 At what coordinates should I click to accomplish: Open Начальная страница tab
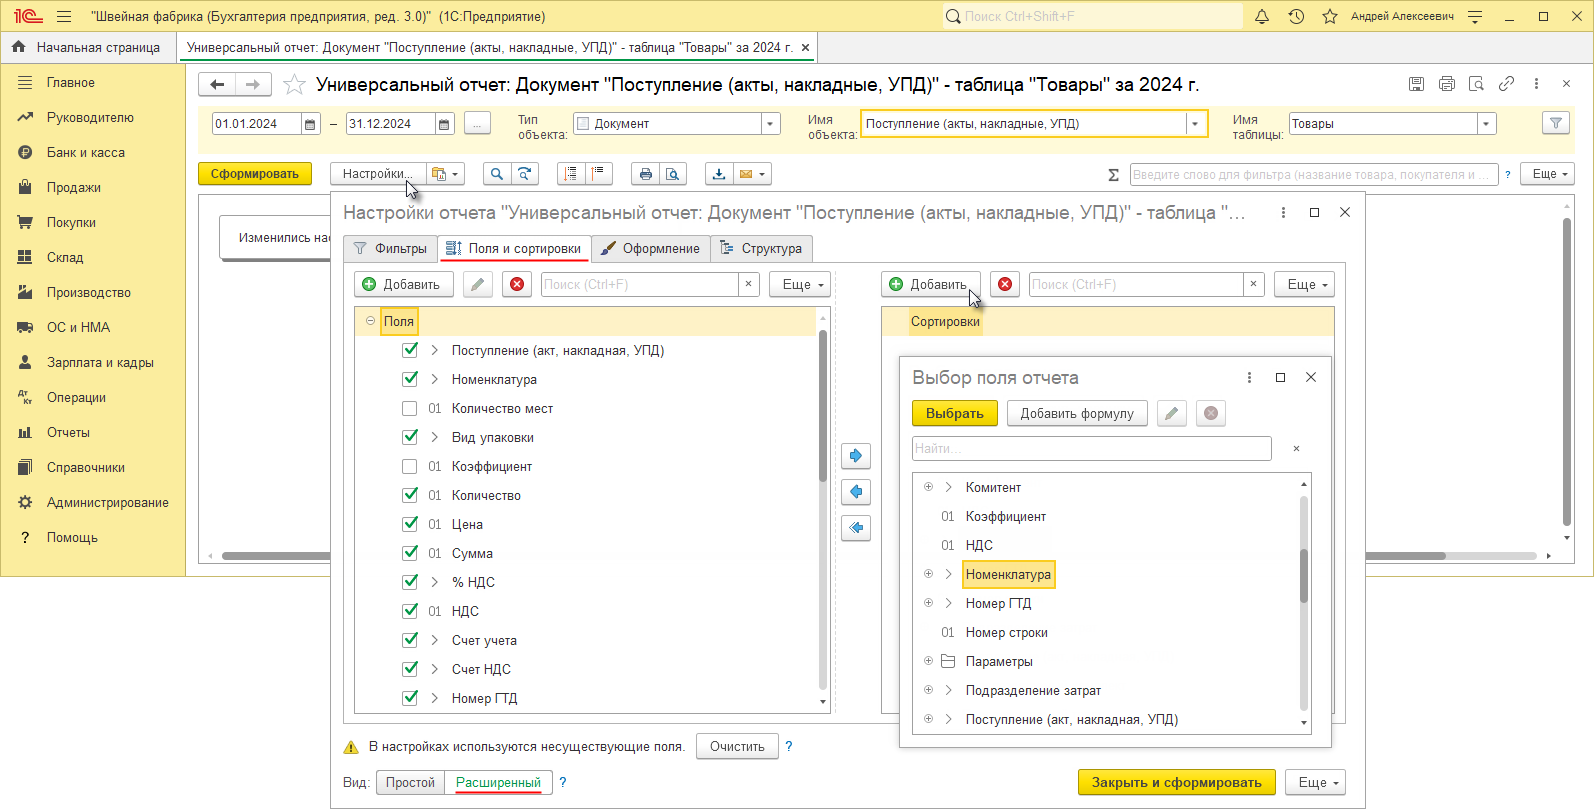tap(88, 47)
